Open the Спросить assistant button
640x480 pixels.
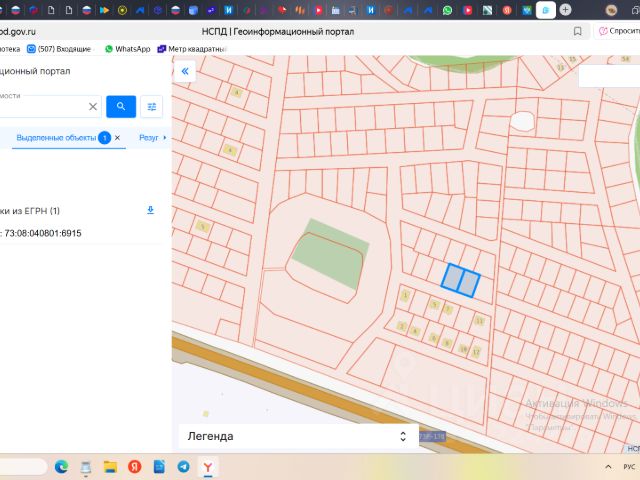pyautogui.click(x=617, y=31)
